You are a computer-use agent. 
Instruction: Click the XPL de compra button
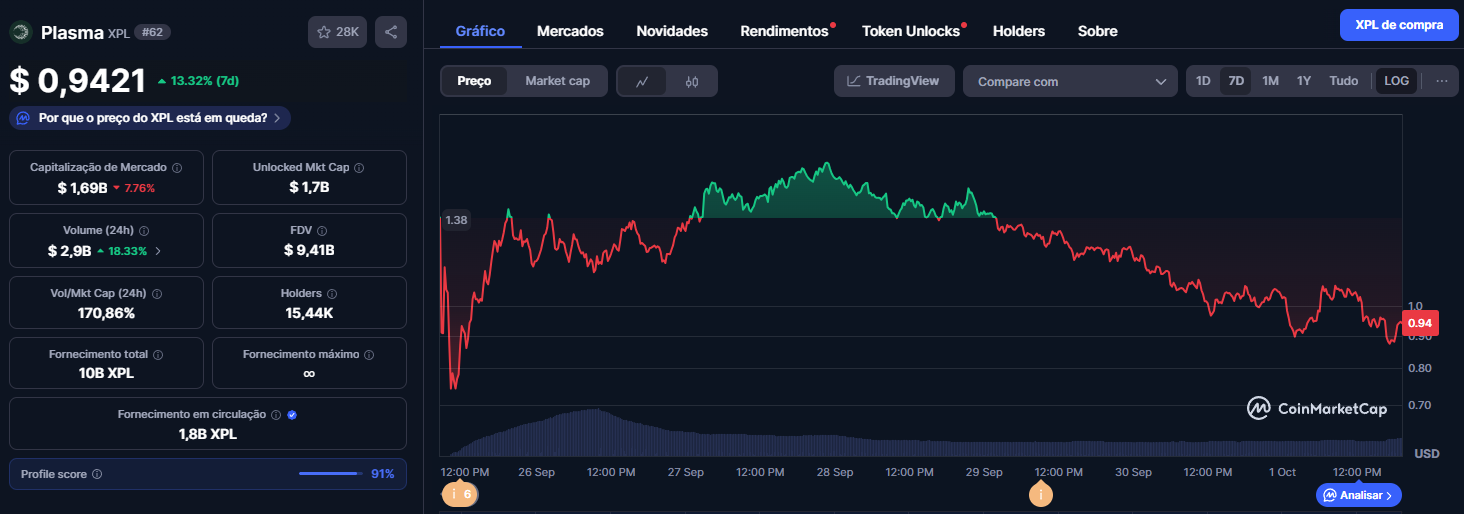[1398, 25]
